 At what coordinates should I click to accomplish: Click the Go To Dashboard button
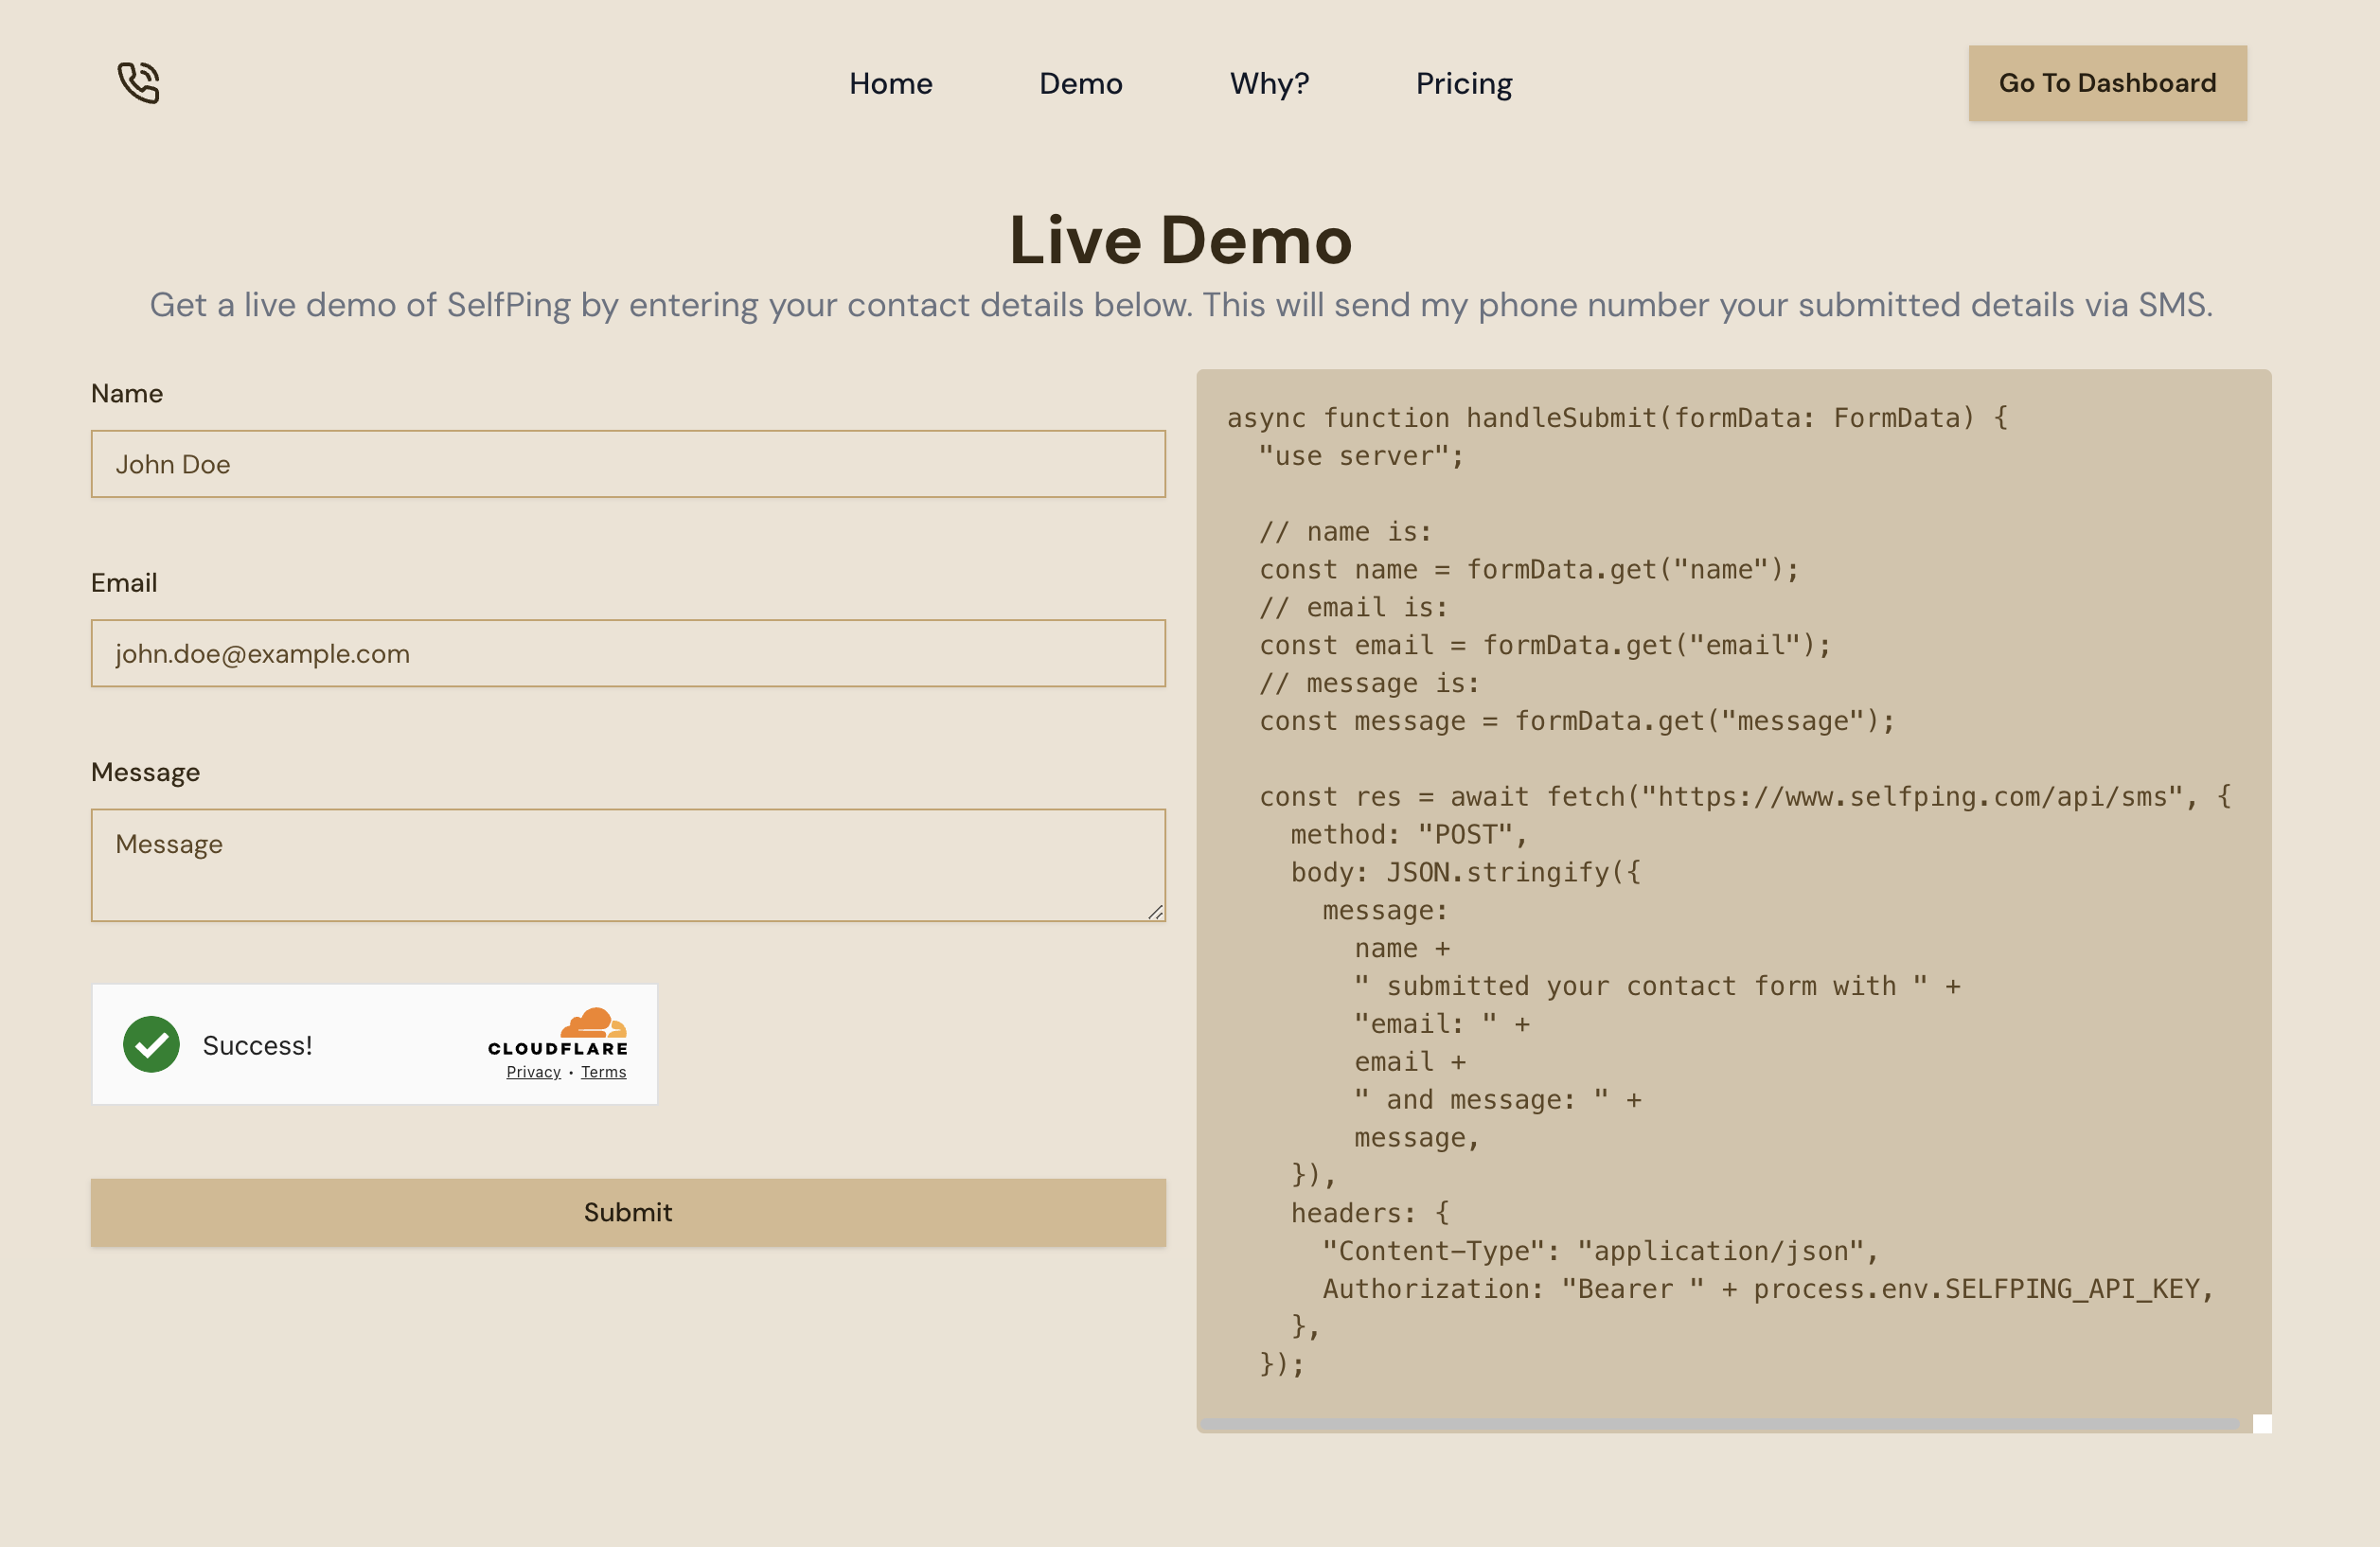pos(2107,83)
